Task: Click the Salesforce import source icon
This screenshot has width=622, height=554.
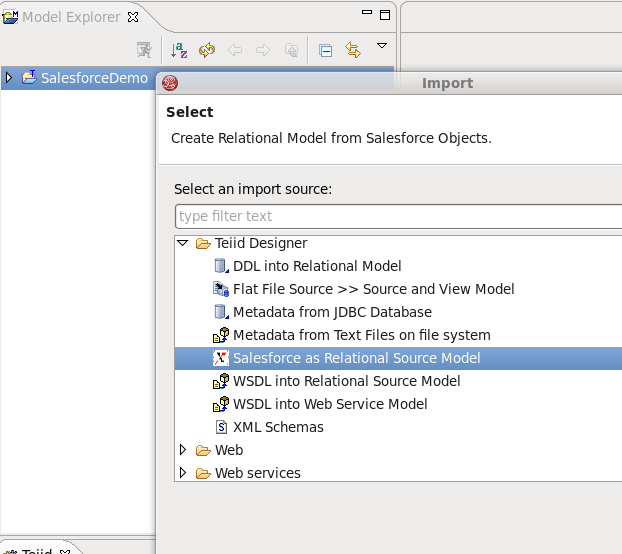Action: [221, 358]
